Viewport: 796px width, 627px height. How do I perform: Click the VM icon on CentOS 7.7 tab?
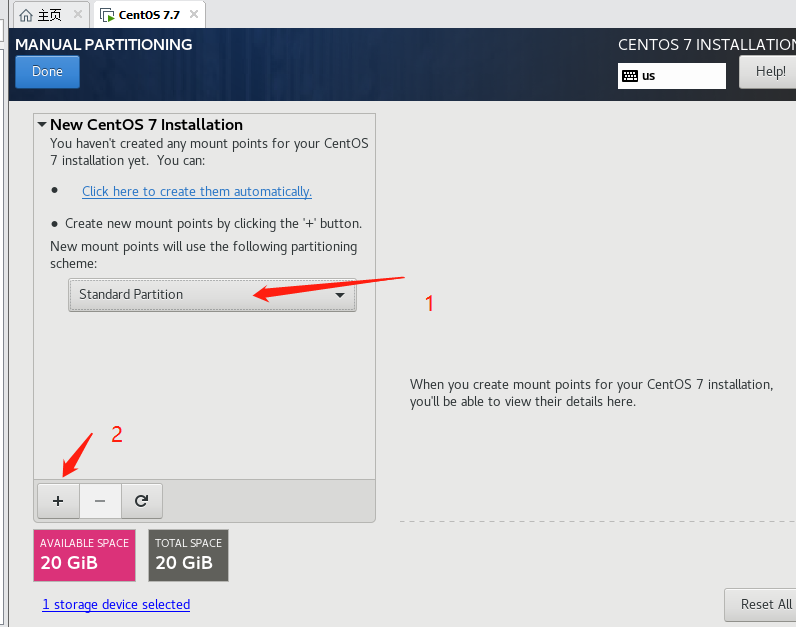coord(107,15)
